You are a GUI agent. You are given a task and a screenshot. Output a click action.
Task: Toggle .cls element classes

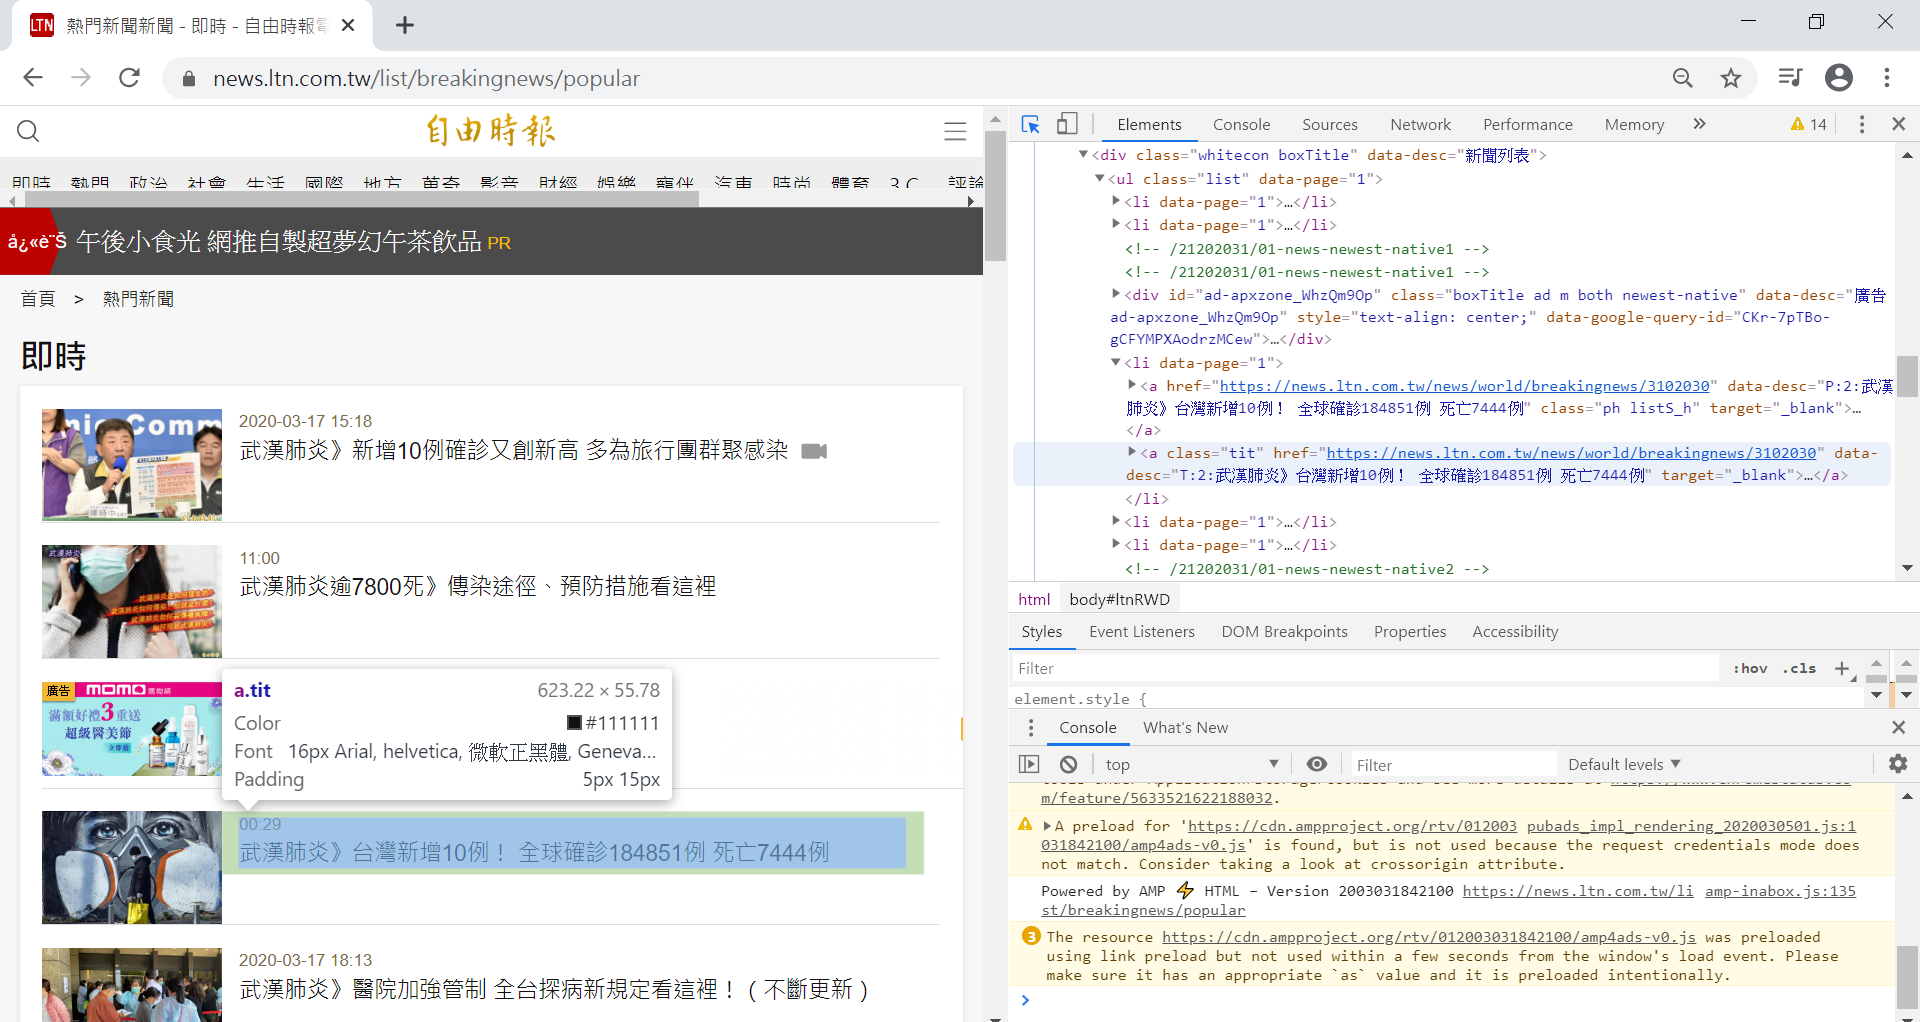[1799, 669]
